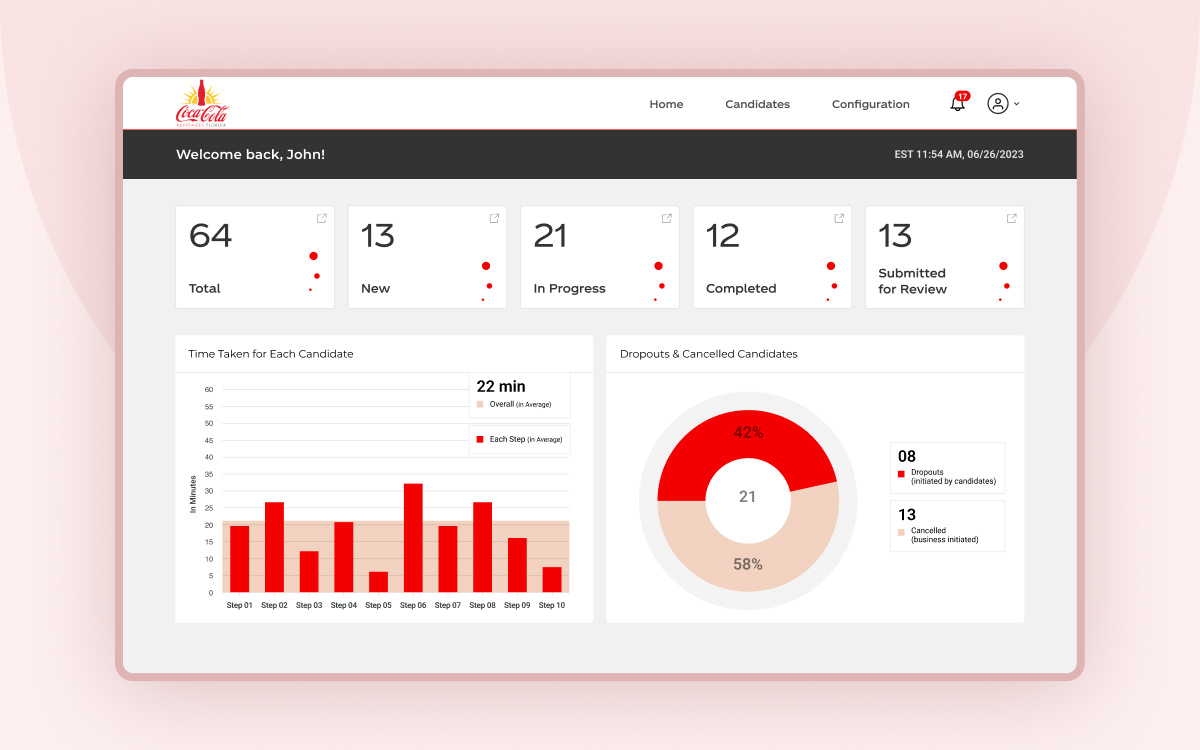Open external link icon on In Progress card

(x=667, y=218)
